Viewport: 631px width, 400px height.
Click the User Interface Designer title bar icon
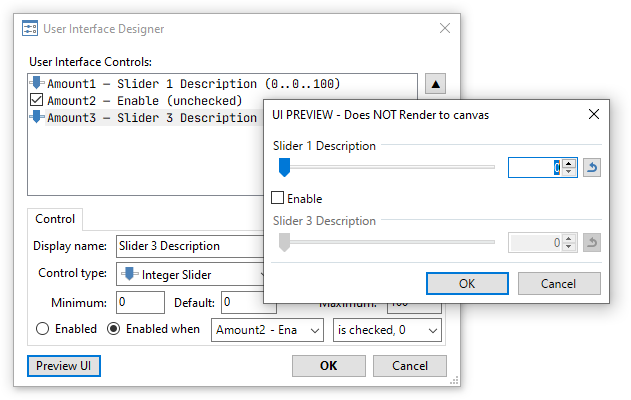tap(30, 29)
